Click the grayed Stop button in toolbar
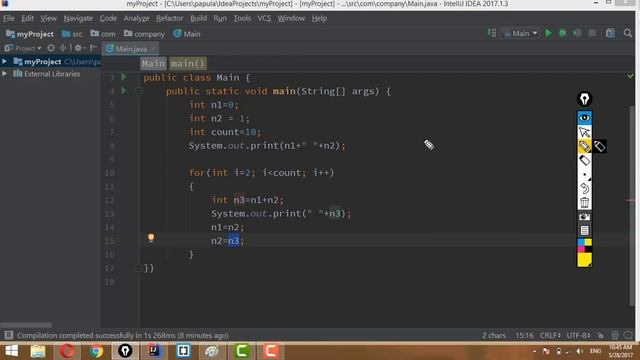Screen dimensions: 640x360 coord(592,33)
